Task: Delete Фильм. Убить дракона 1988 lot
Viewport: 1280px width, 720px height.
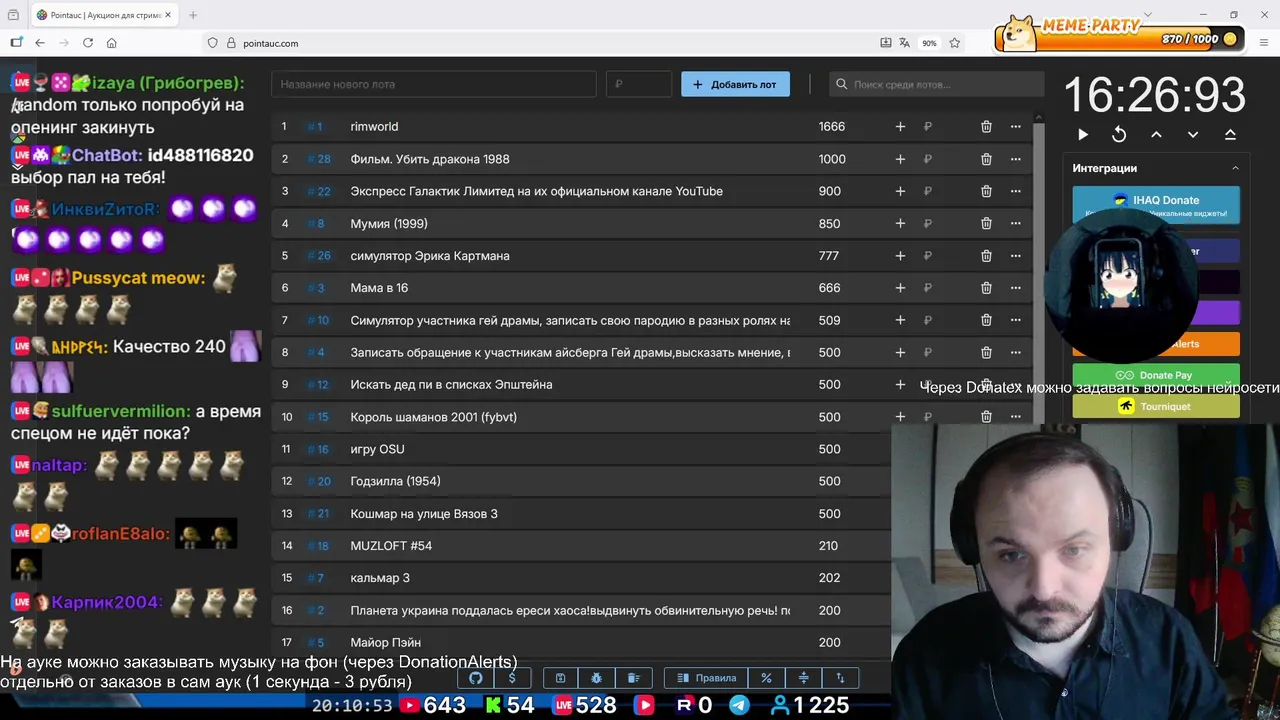Action: pos(986,159)
